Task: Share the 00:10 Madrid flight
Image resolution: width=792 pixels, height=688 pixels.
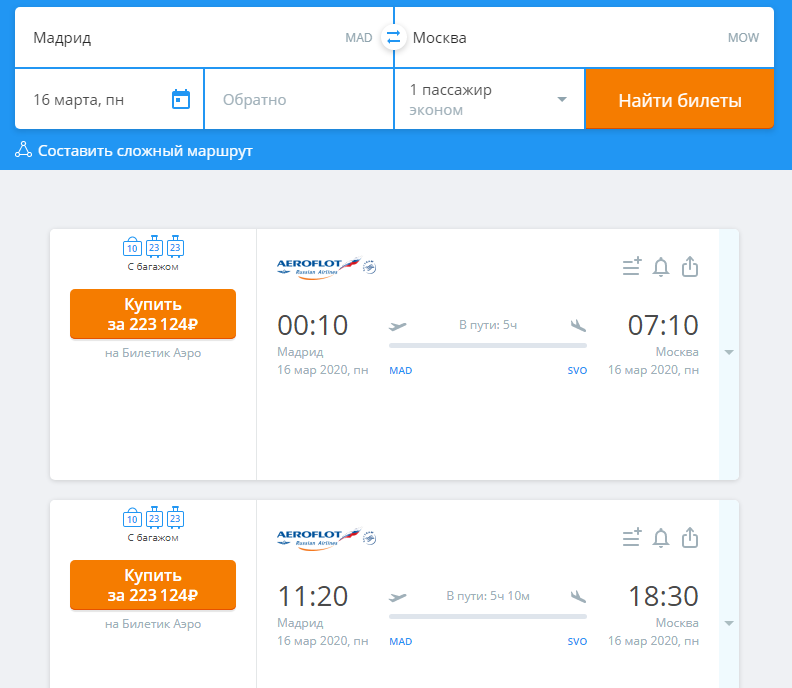Action: 690,267
